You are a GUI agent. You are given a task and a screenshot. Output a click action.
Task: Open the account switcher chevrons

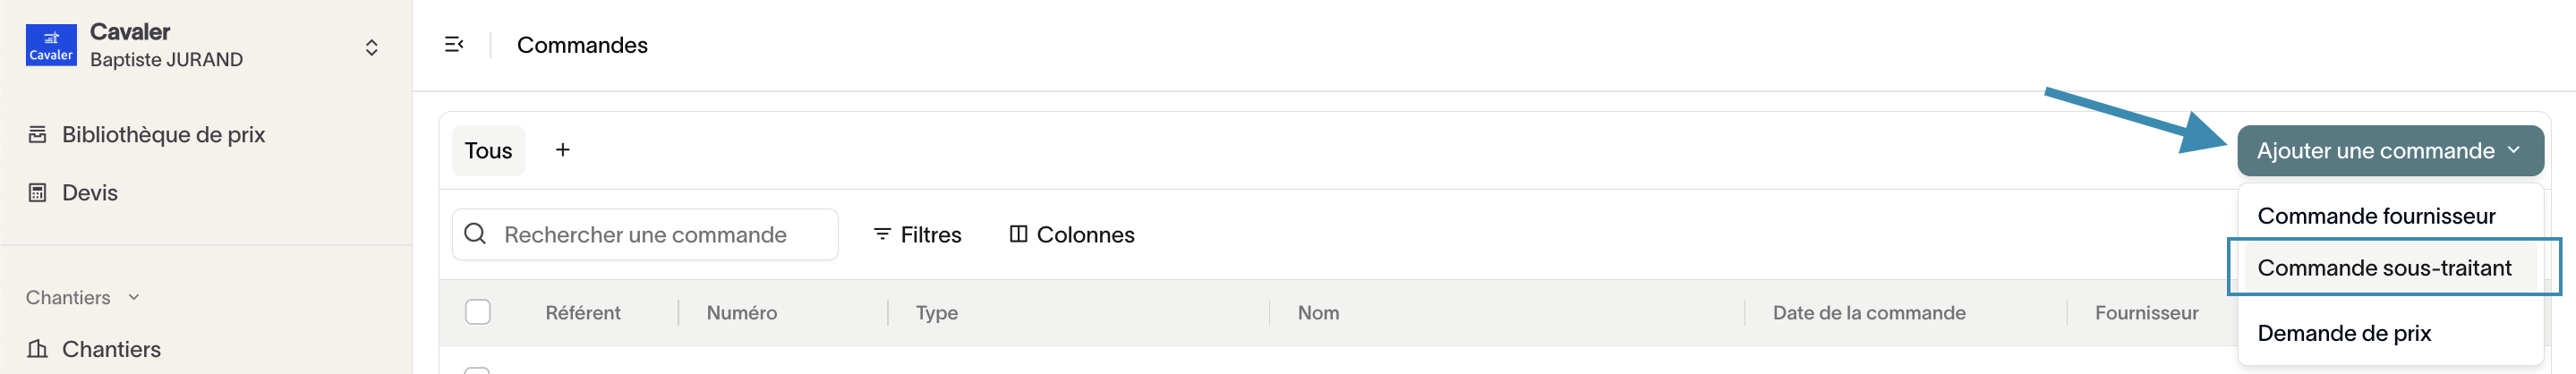tap(371, 47)
